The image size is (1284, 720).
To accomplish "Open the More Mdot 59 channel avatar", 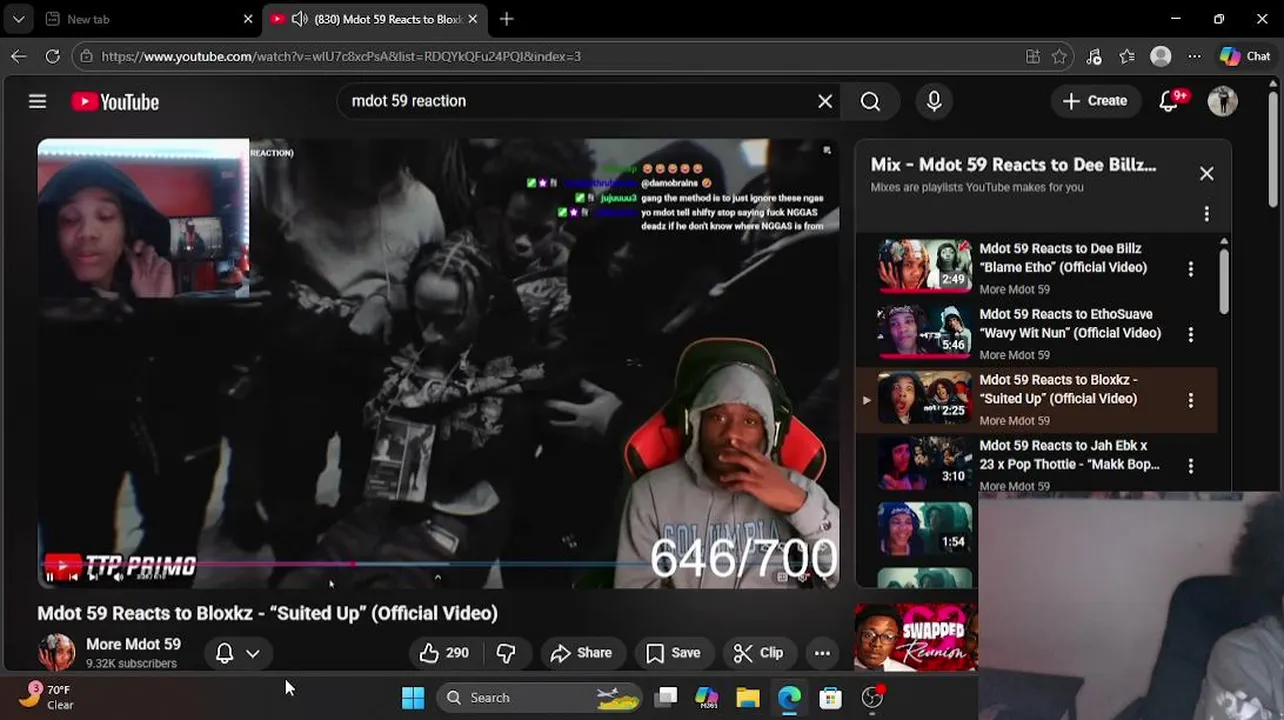I will [56, 653].
